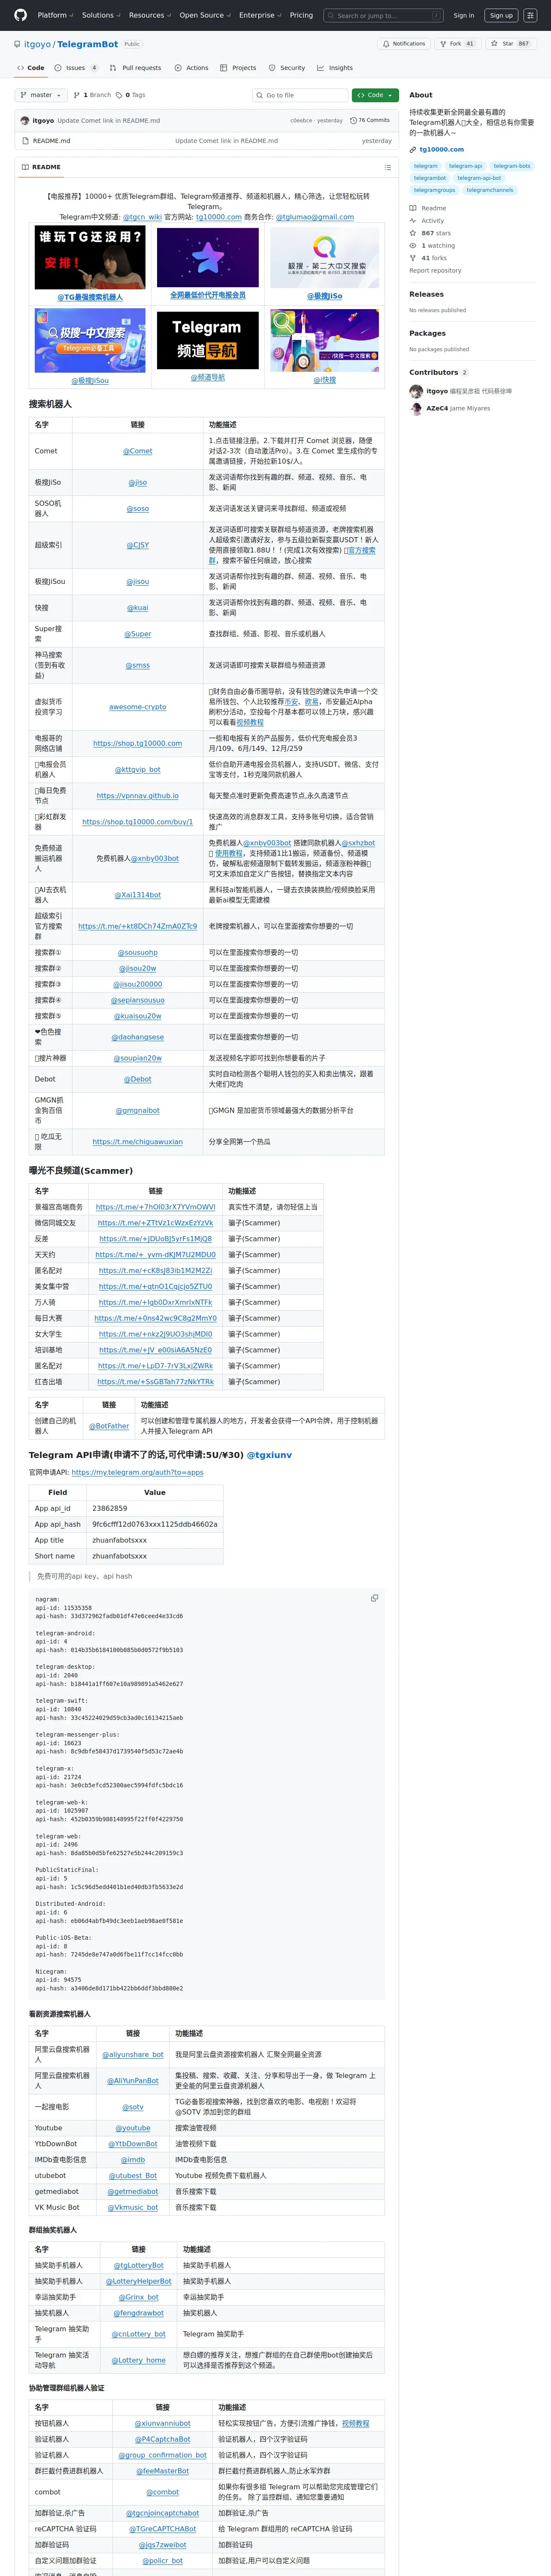Click Report repository link

coord(435,270)
